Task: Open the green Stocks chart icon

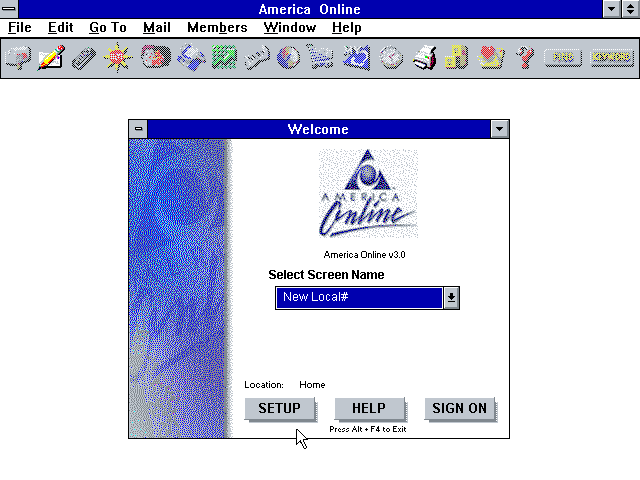Action: (x=224, y=57)
